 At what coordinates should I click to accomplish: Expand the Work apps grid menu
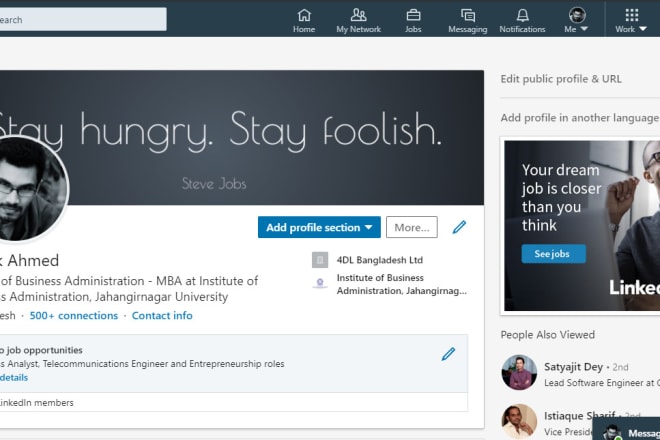click(631, 21)
